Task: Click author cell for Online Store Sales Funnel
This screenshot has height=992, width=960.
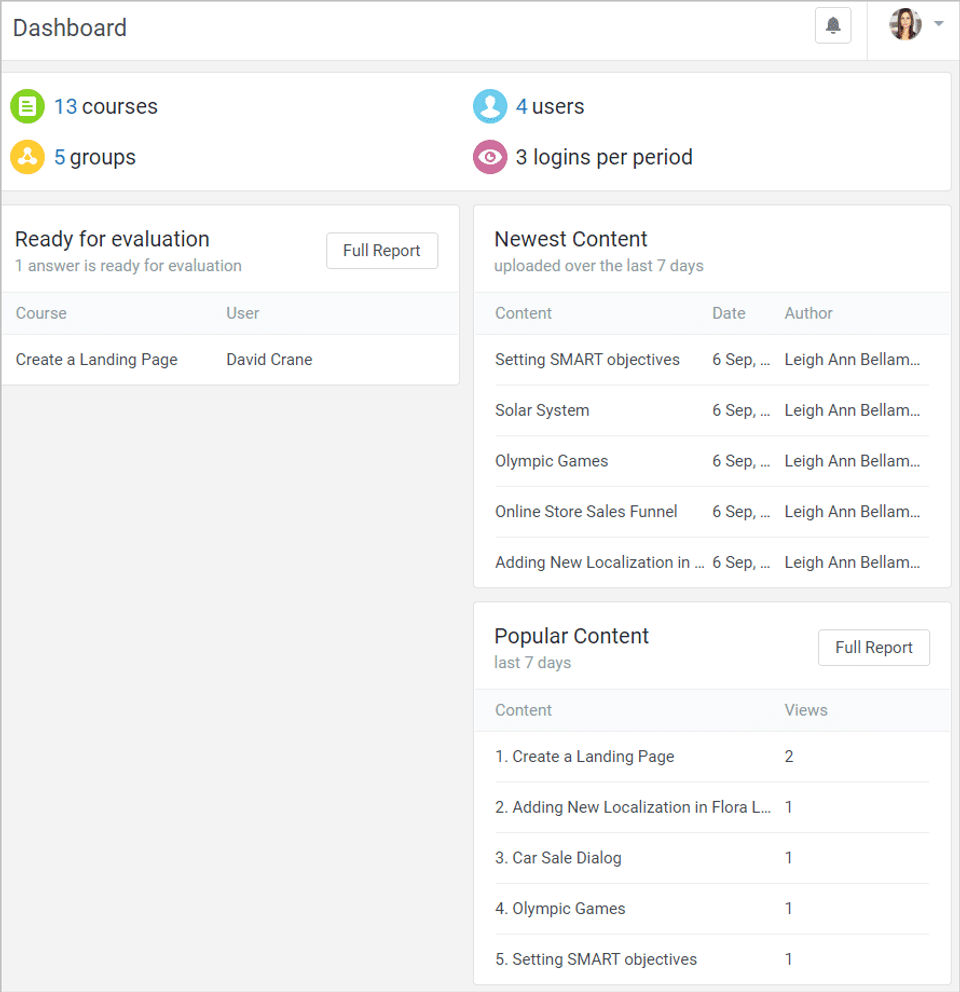Action: (852, 511)
